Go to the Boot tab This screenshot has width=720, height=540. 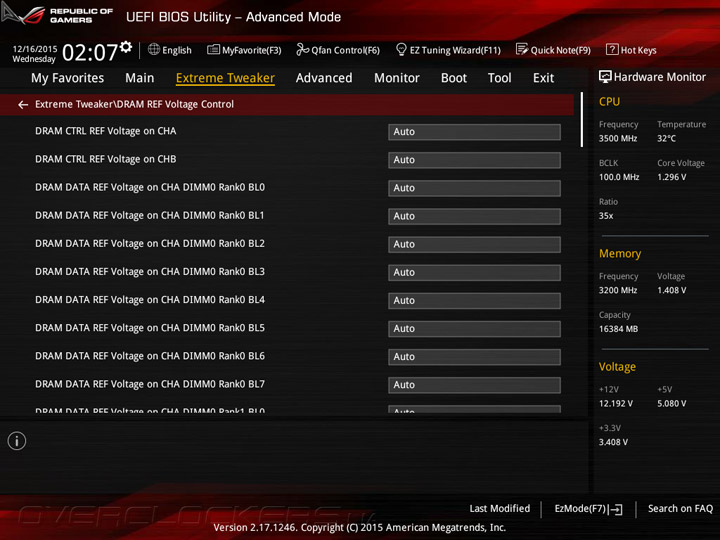click(x=454, y=78)
